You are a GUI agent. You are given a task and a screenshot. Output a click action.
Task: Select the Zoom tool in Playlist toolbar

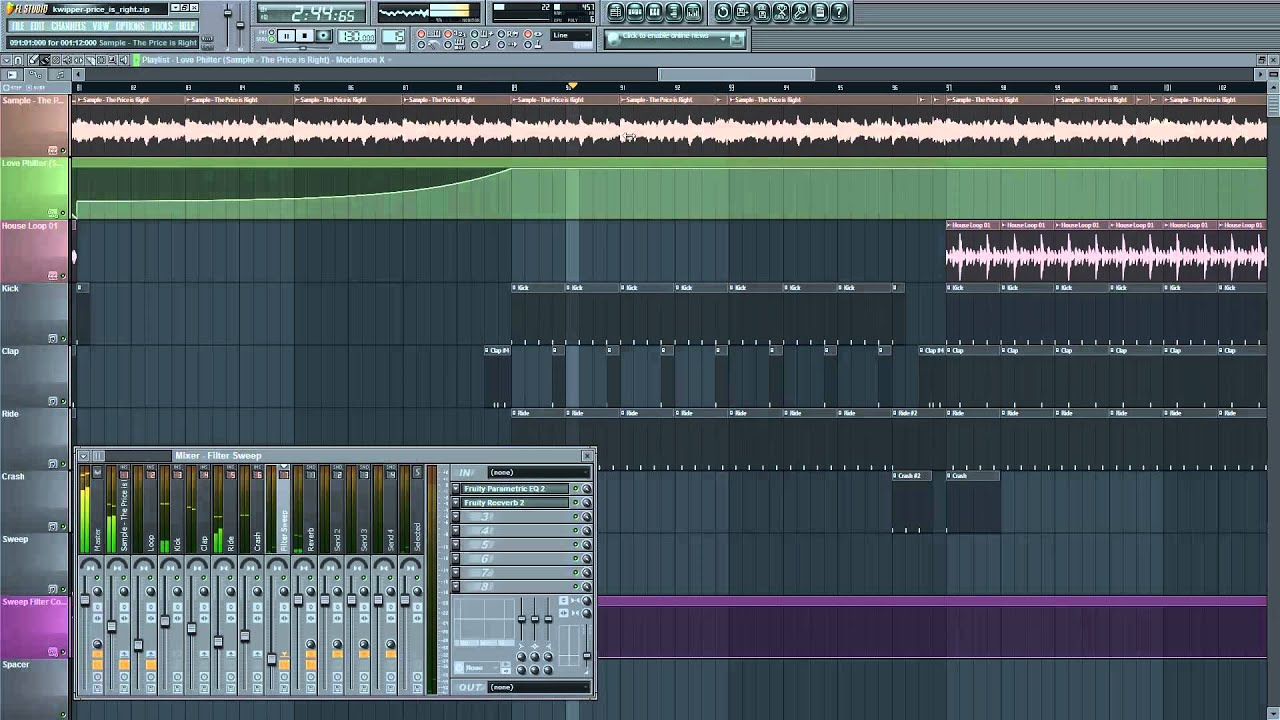click(112, 60)
